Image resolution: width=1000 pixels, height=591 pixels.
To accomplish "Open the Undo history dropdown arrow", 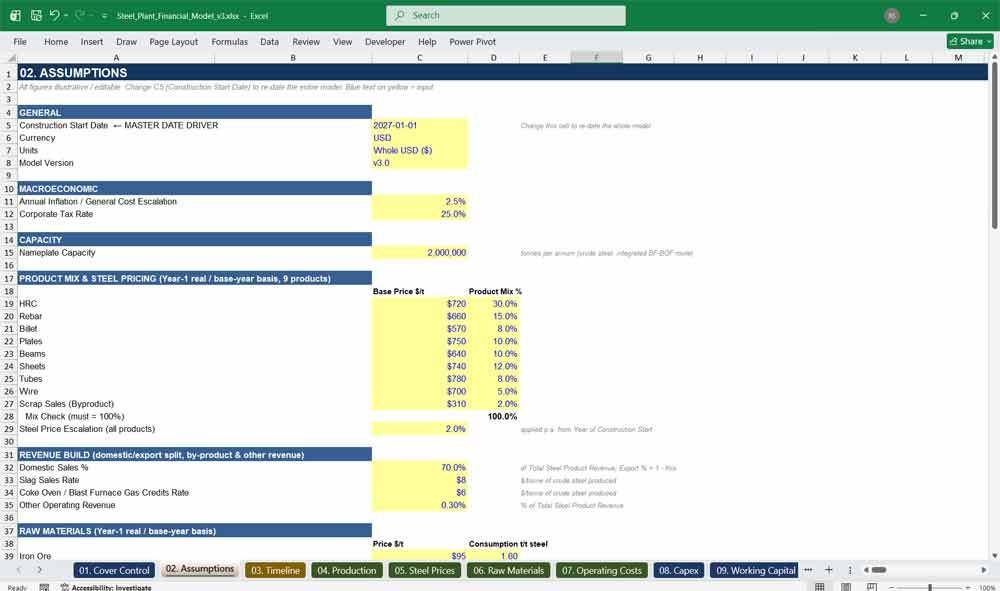I will 66,15.
